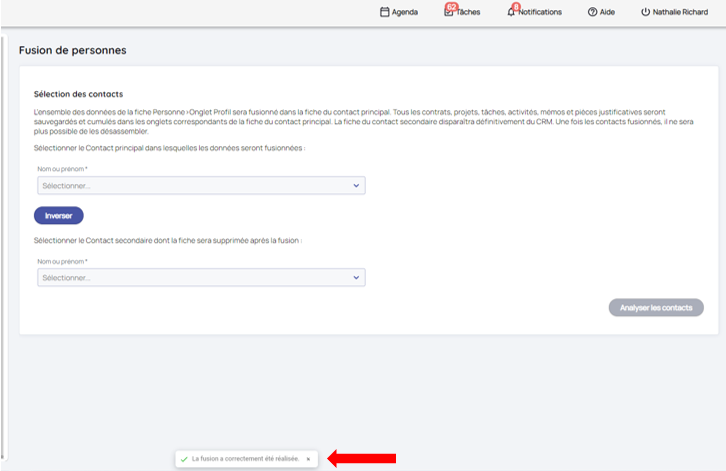The height and width of the screenshot is (471, 726).
Task: Expand the secondary contact dropdown chevron
Action: [x=356, y=277]
